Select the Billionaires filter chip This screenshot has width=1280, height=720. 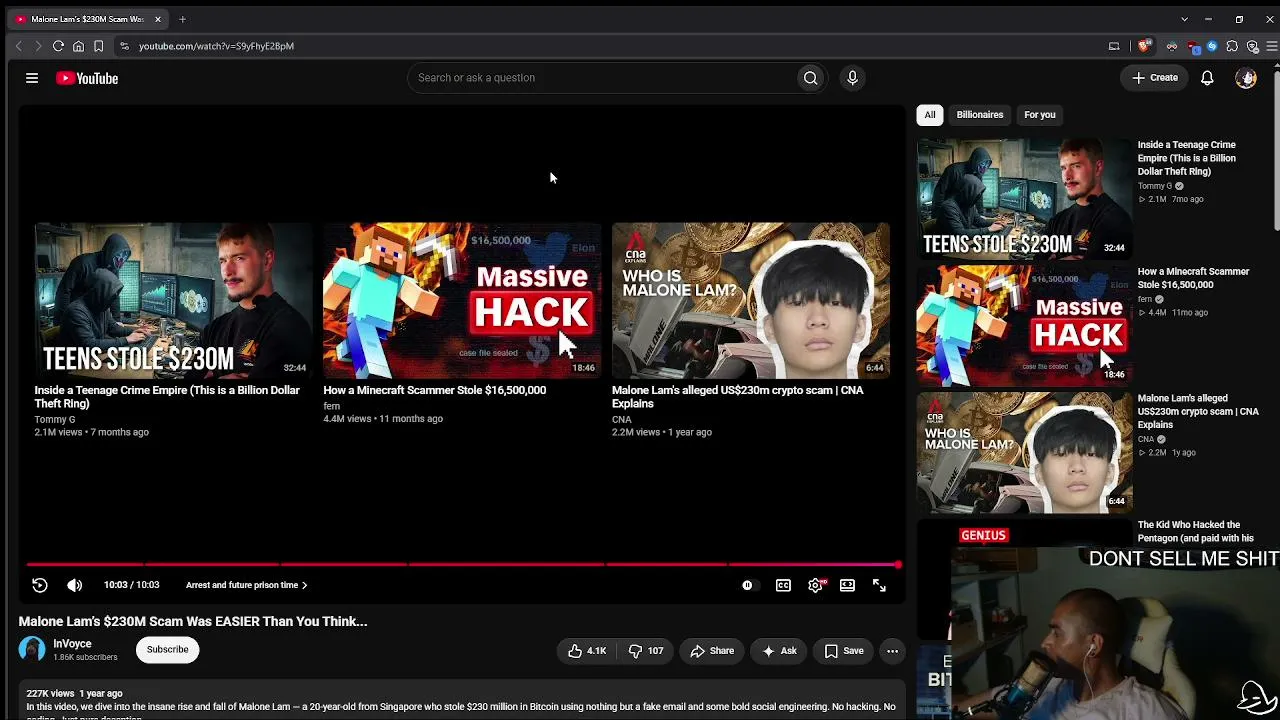(980, 115)
